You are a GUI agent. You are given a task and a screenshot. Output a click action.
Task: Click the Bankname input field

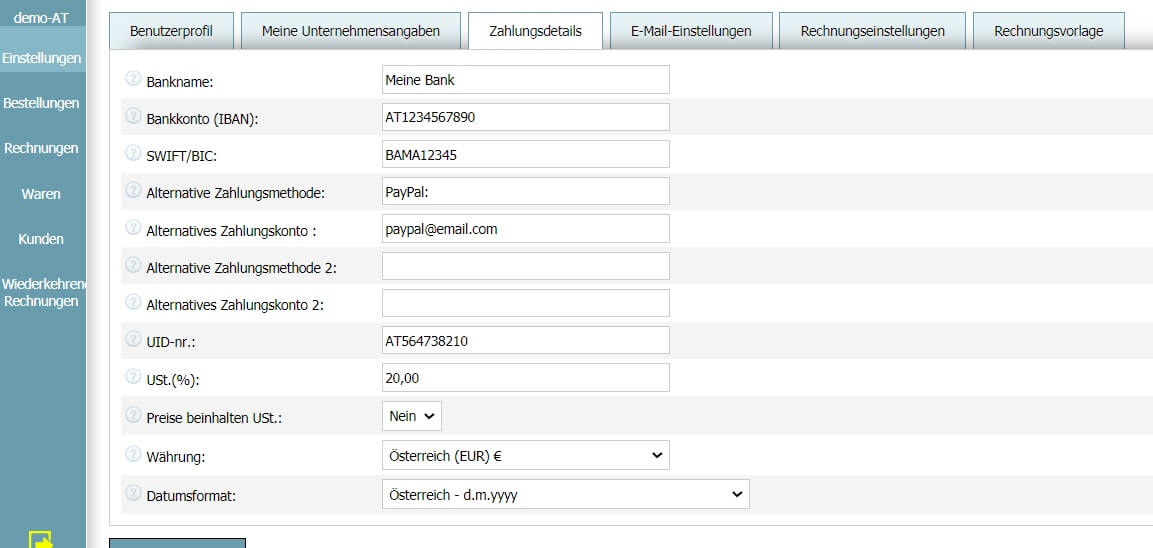pos(526,79)
